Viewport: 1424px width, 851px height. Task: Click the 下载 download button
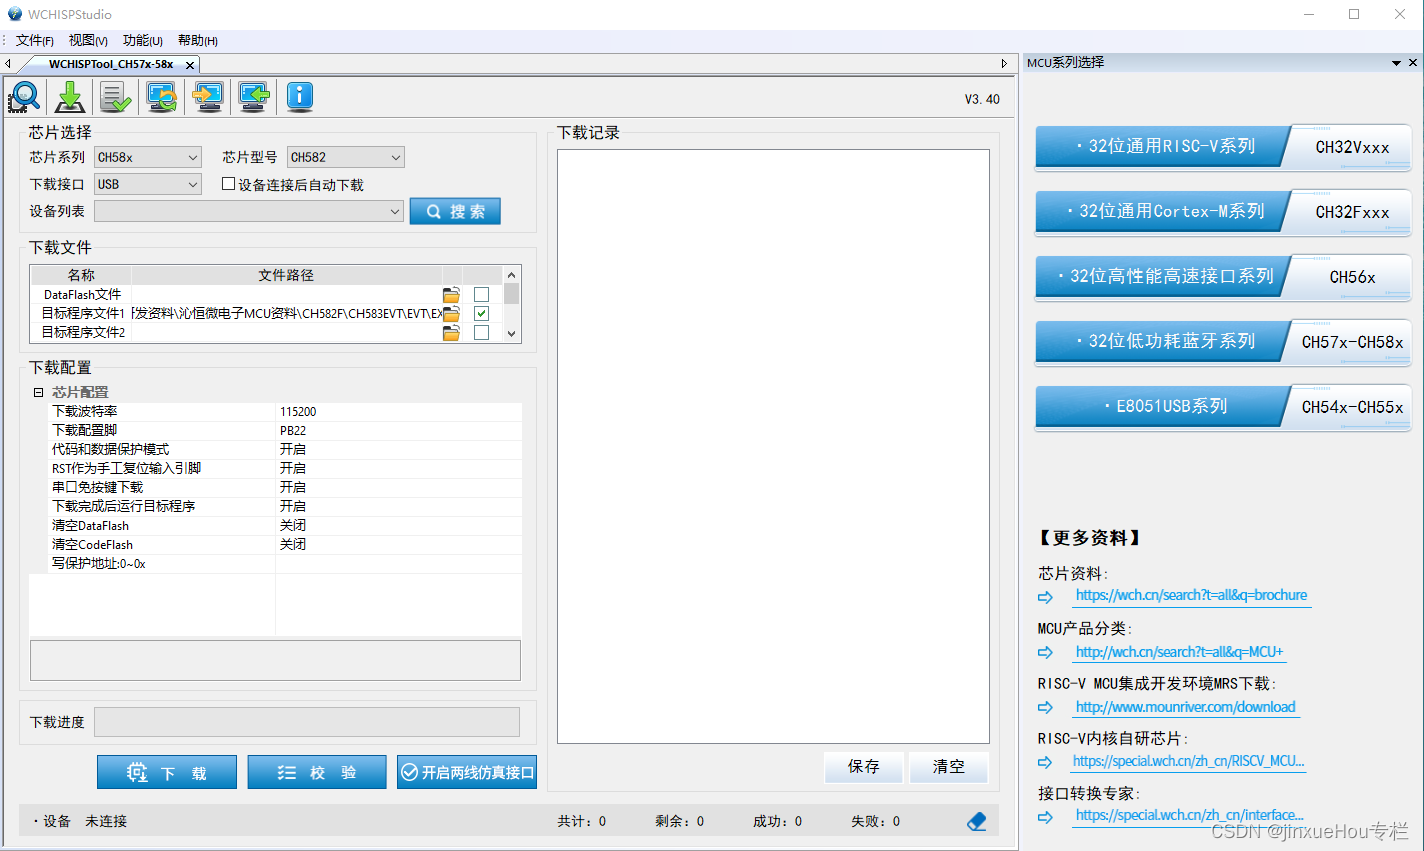click(x=167, y=772)
